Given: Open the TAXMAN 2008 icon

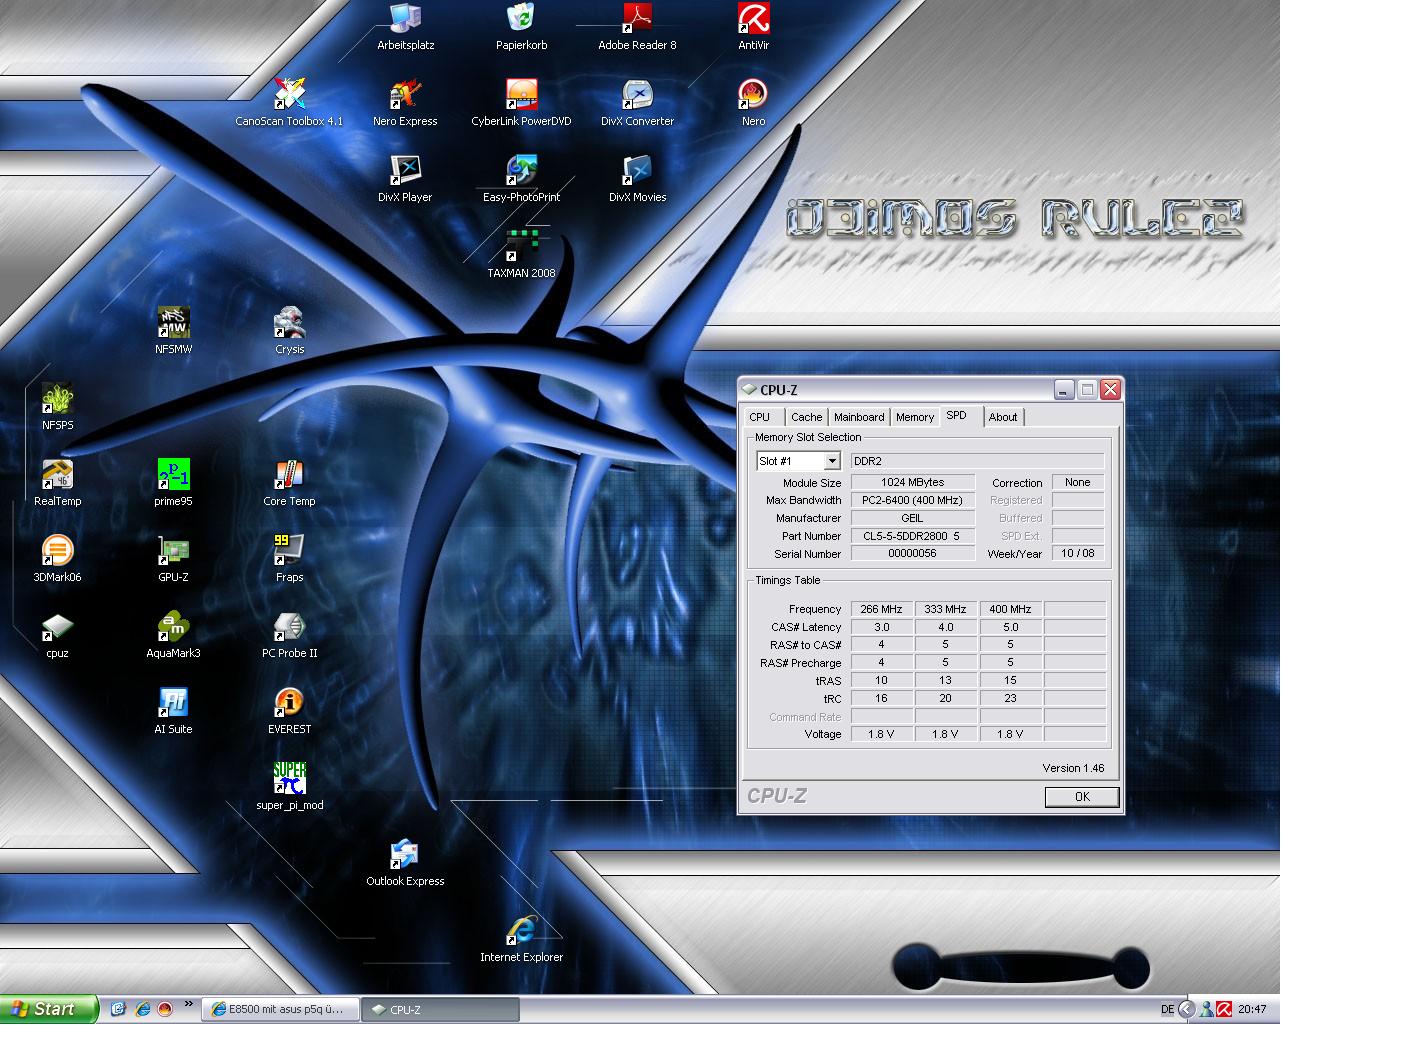Looking at the screenshot, I should (521, 255).
